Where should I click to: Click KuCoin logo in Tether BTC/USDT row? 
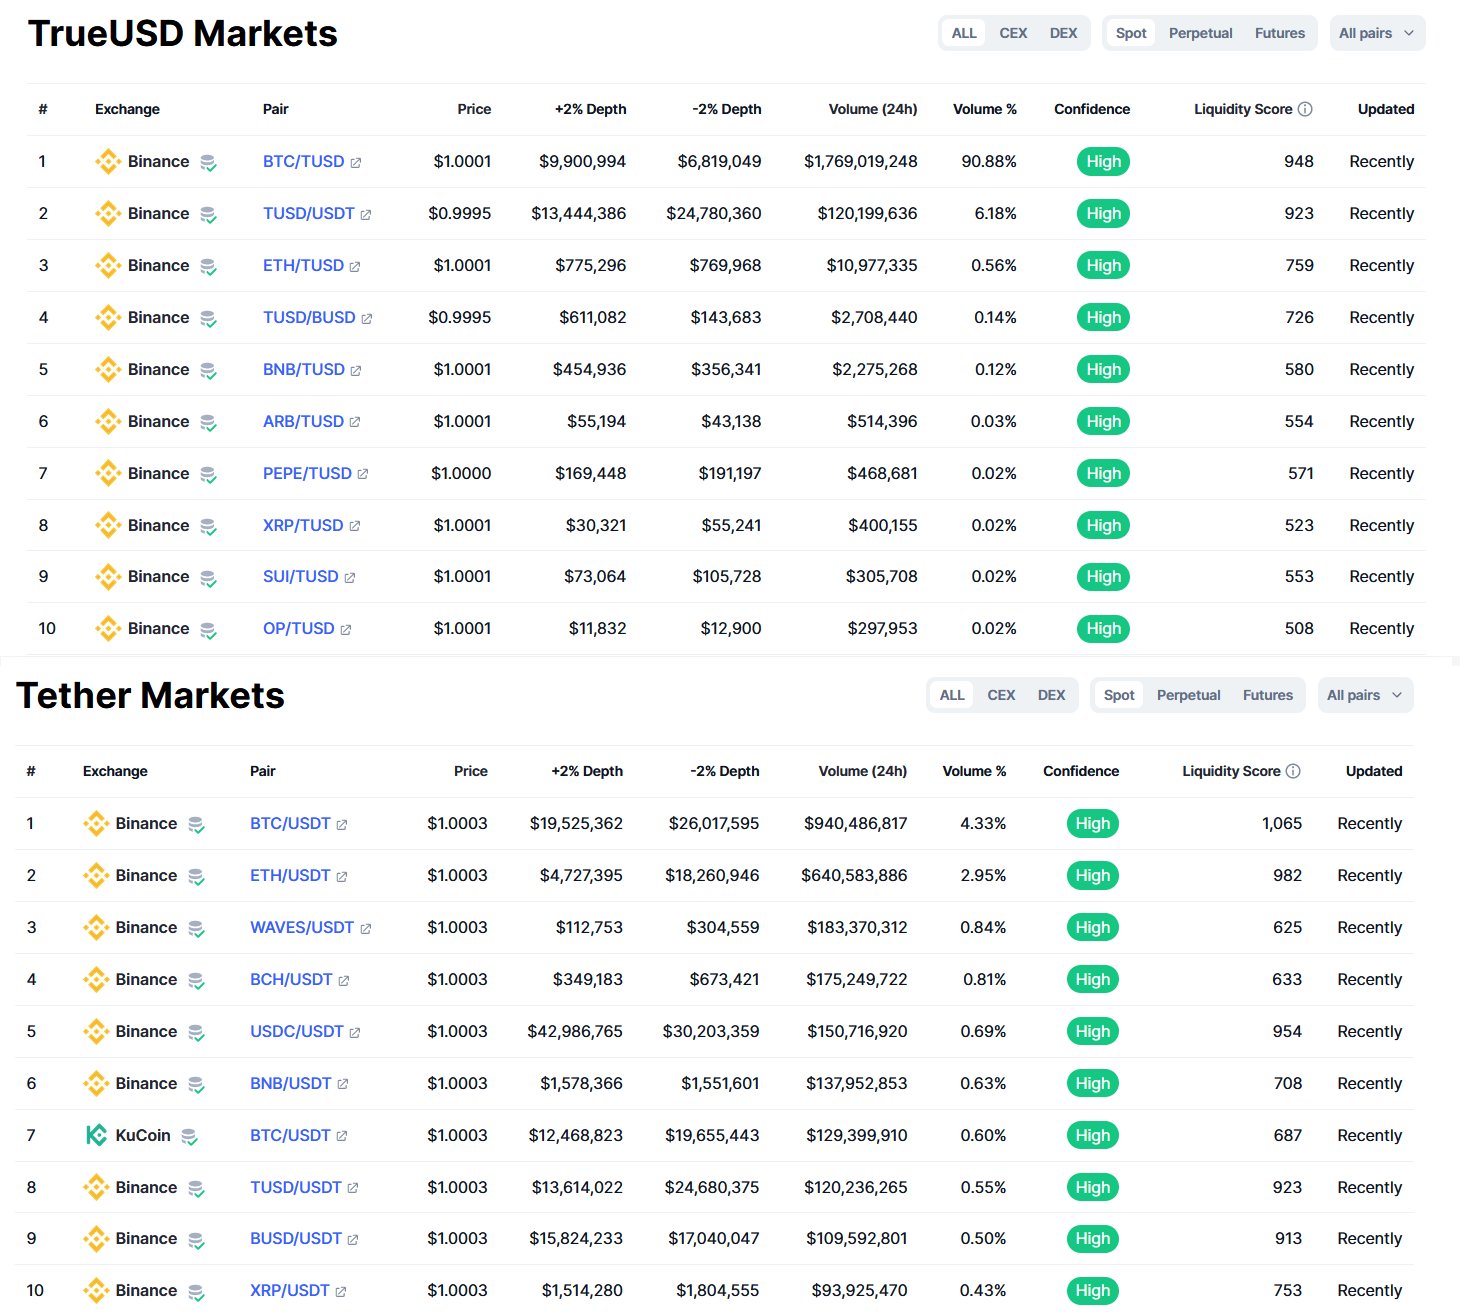pos(96,1135)
